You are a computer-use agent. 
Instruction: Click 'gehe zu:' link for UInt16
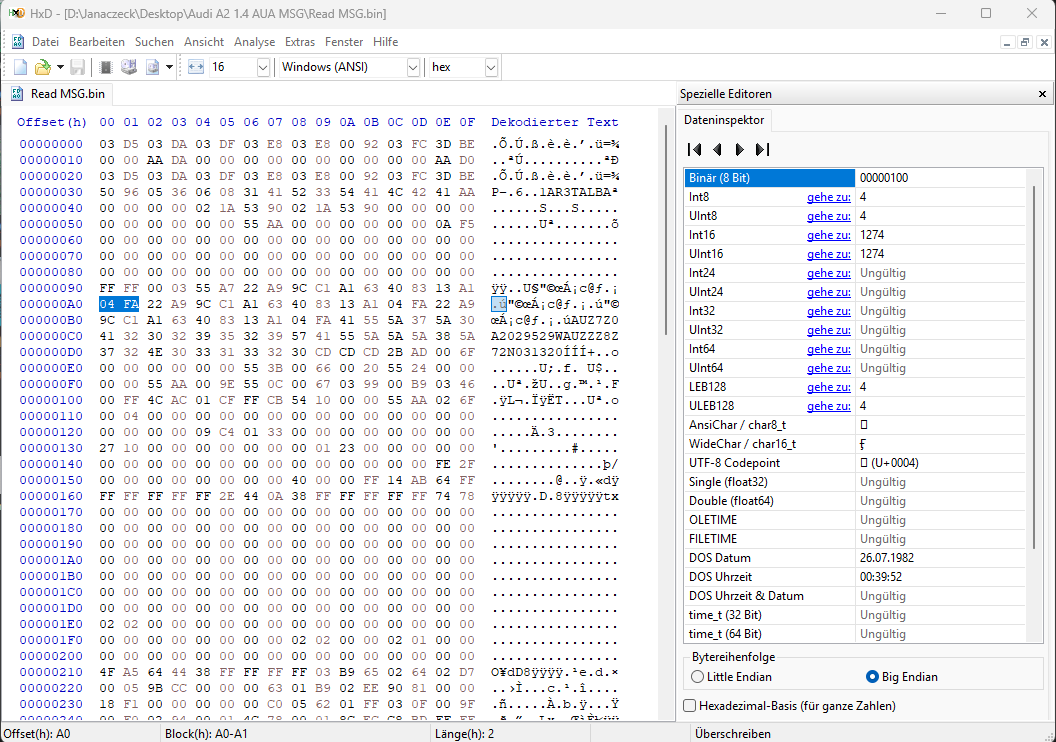pyautogui.click(x=828, y=254)
